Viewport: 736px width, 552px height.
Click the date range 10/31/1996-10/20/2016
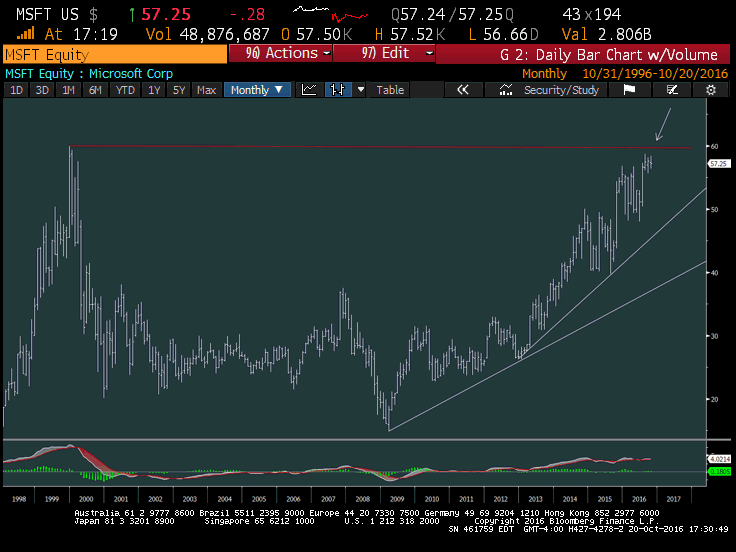coord(655,73)
